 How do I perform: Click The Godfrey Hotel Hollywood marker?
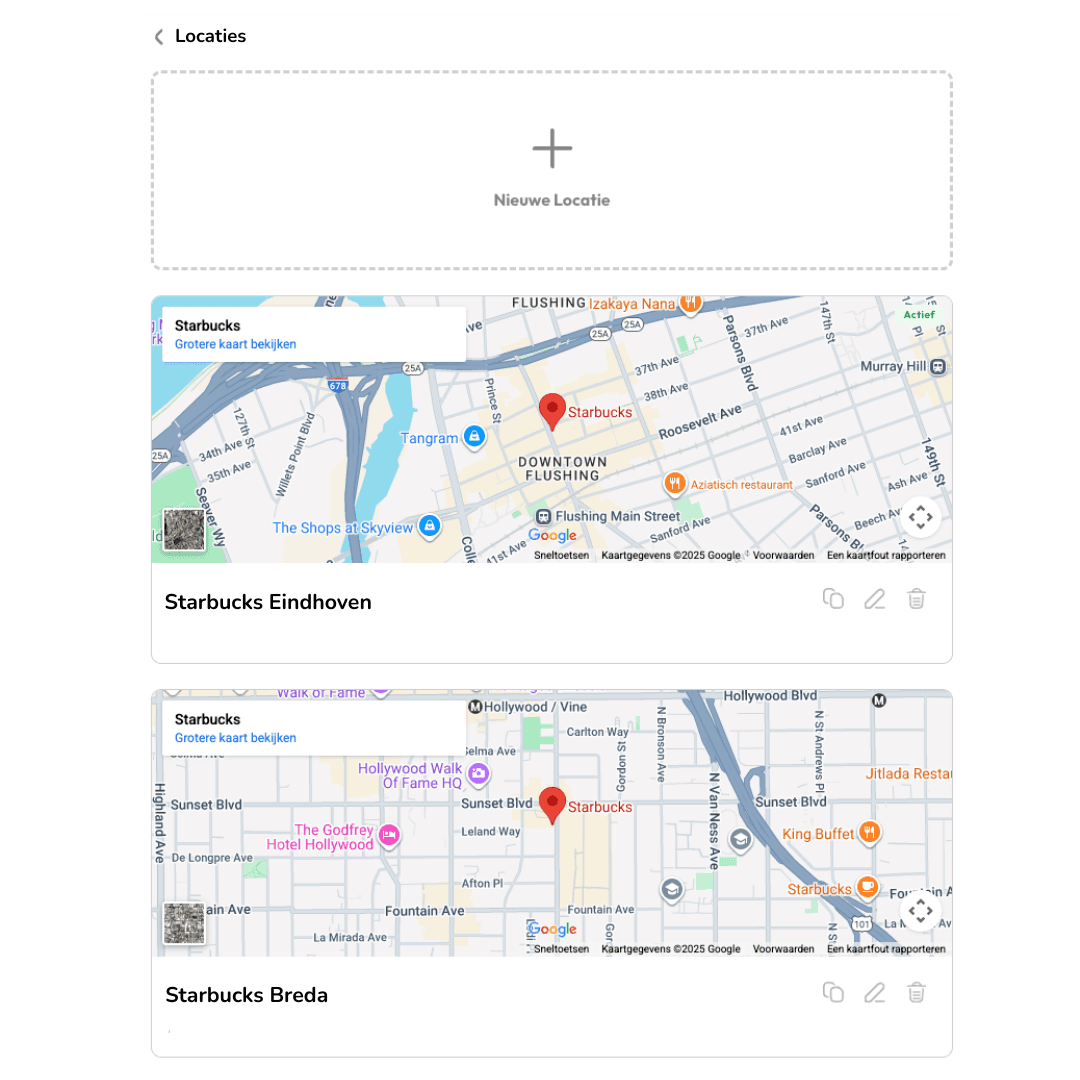coord(389,835)
